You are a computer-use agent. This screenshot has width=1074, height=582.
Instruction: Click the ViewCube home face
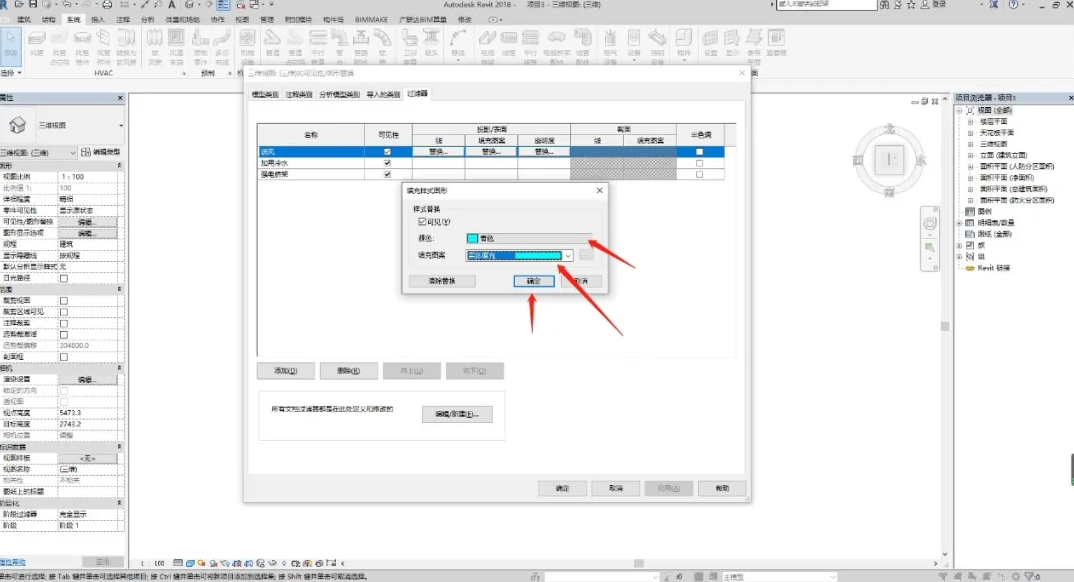[x=889, y=160]
